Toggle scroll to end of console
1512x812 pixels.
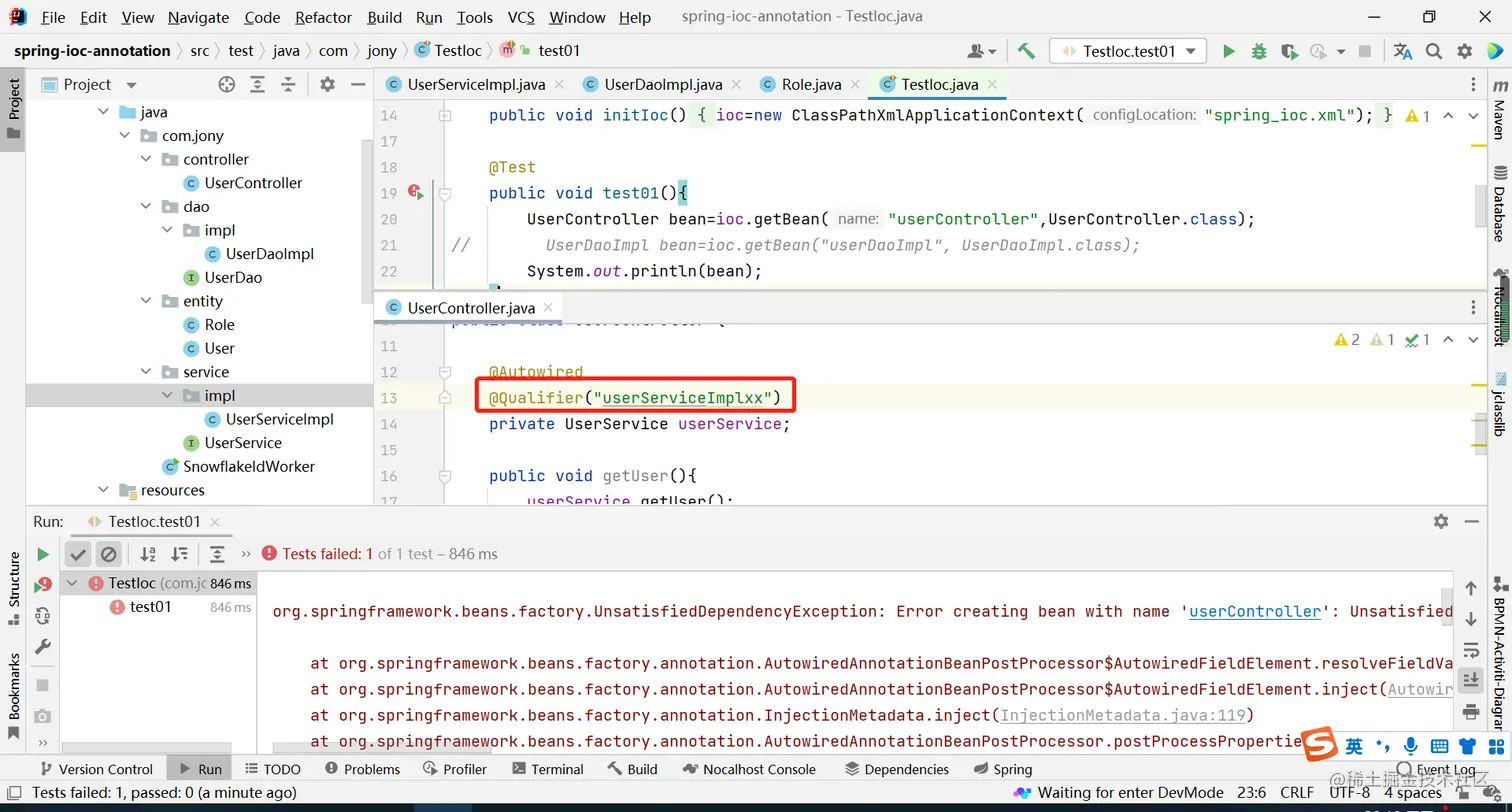point(1471,680)
